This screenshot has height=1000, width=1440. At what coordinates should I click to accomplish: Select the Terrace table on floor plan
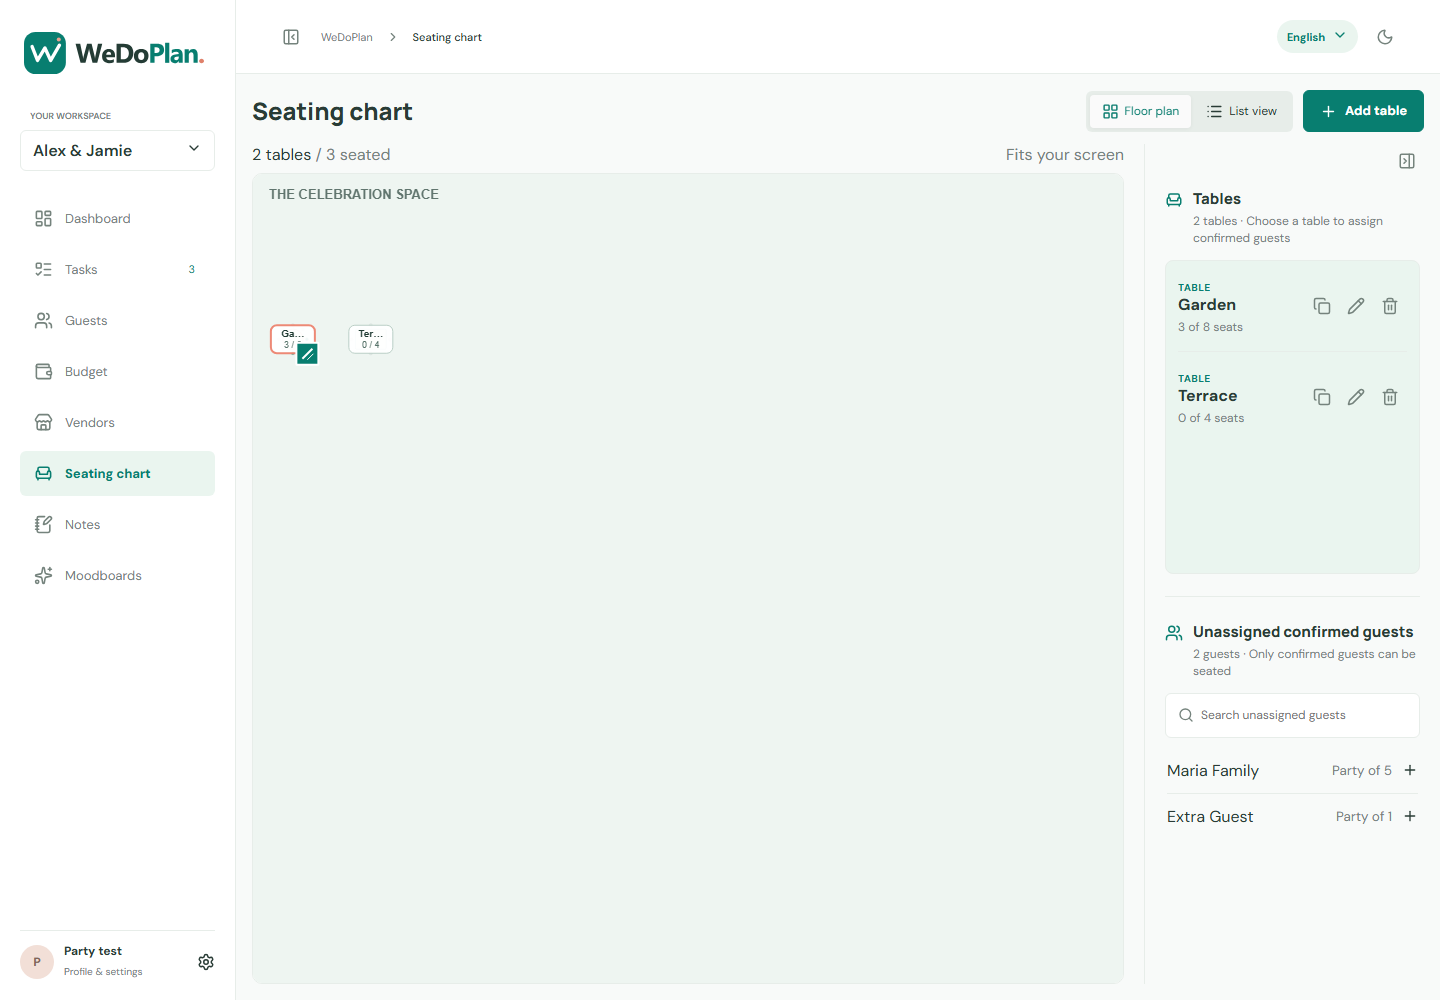[x=371, y=339]
